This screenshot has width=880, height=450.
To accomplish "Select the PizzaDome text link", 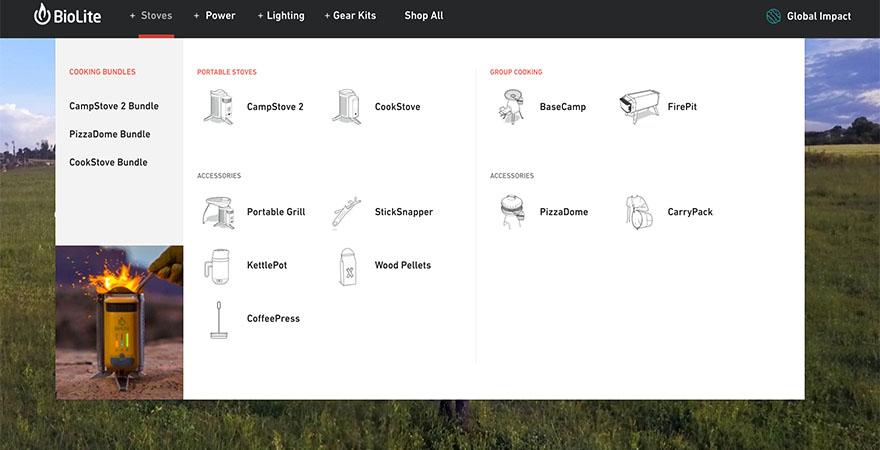I will (x=564, y=212).
